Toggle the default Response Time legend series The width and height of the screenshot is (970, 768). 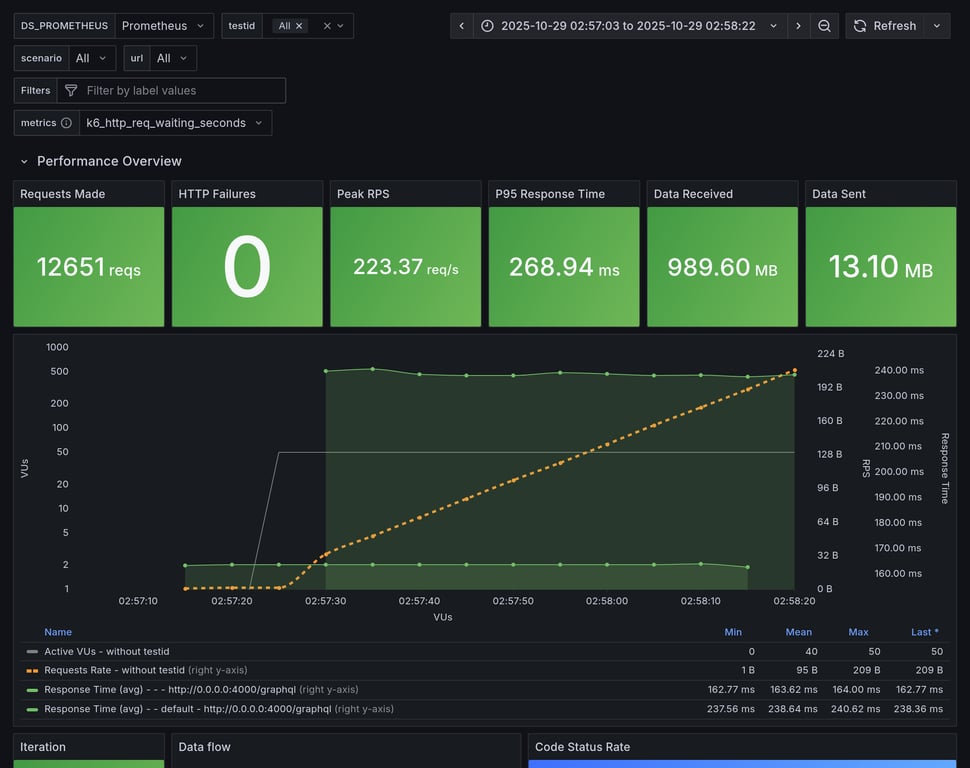pos(187,709)
